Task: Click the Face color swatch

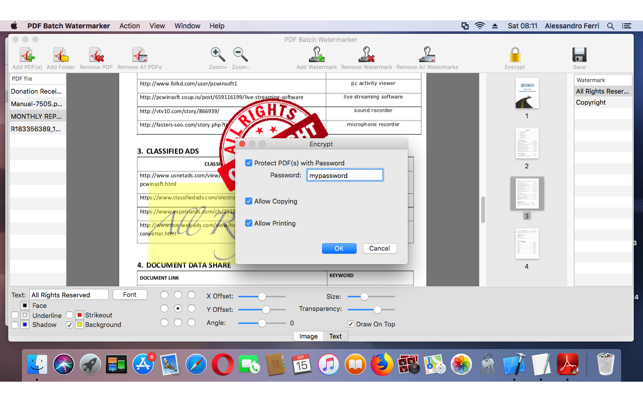Action: click(25, 306)
